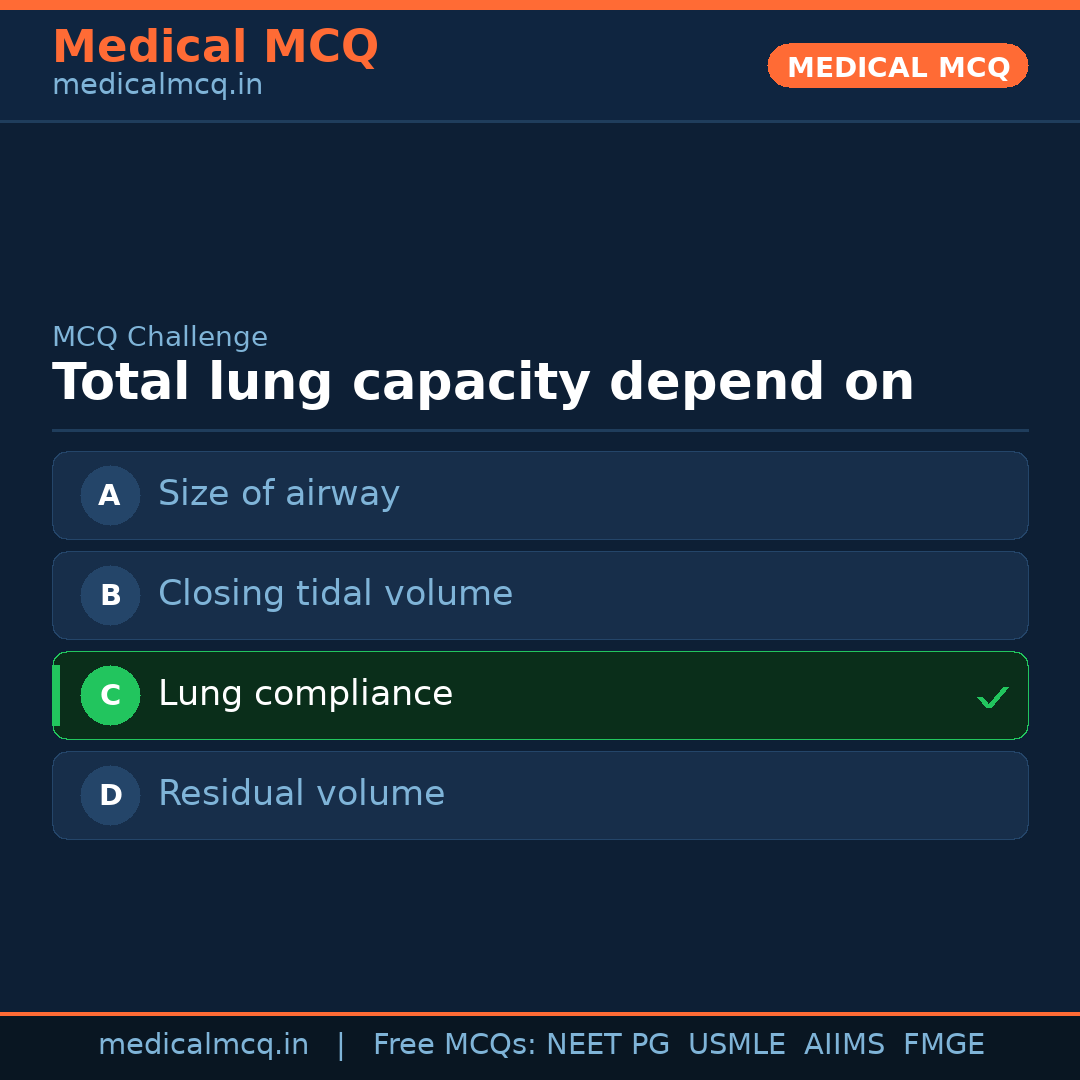Viewport: 1080px width, 1080px height.
Task: Click the green C circle badge
Action: tap(110, 695)
